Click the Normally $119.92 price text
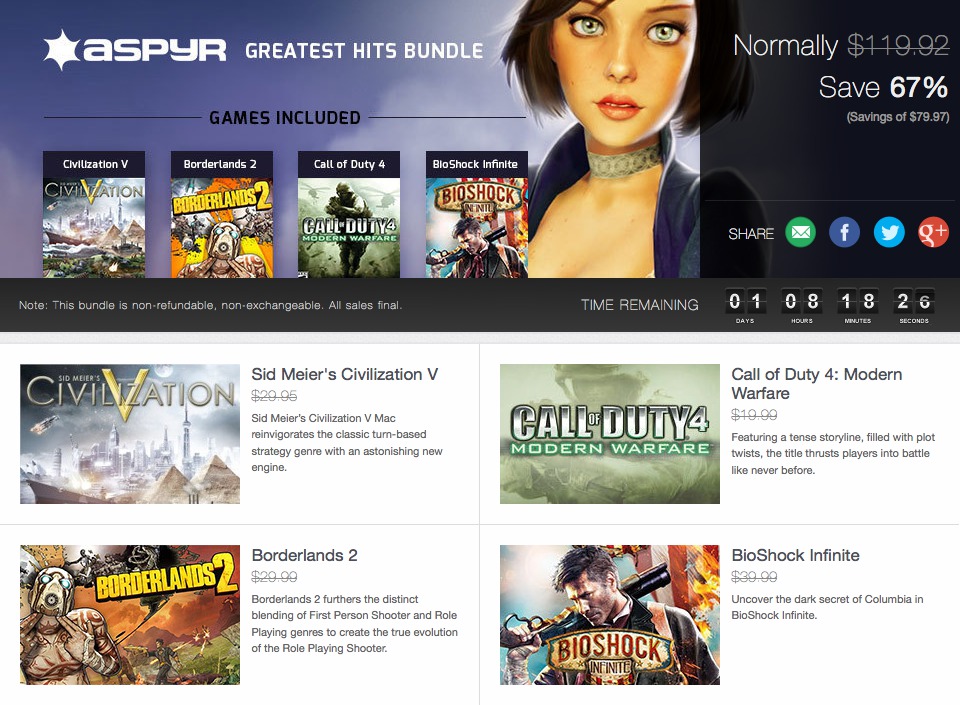This screenshot has height=705, width=960. coord(841,45)
